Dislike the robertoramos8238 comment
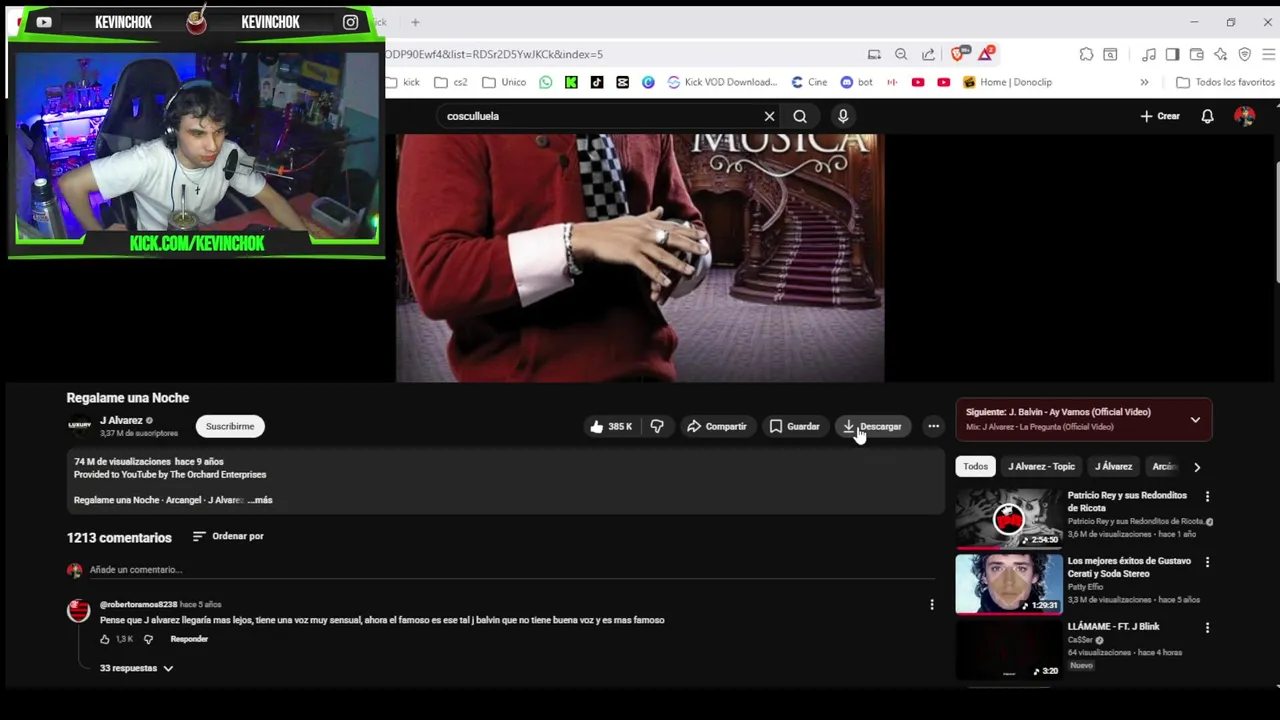The height and width of the screenshot is (720, 1280). coord(148,639)
